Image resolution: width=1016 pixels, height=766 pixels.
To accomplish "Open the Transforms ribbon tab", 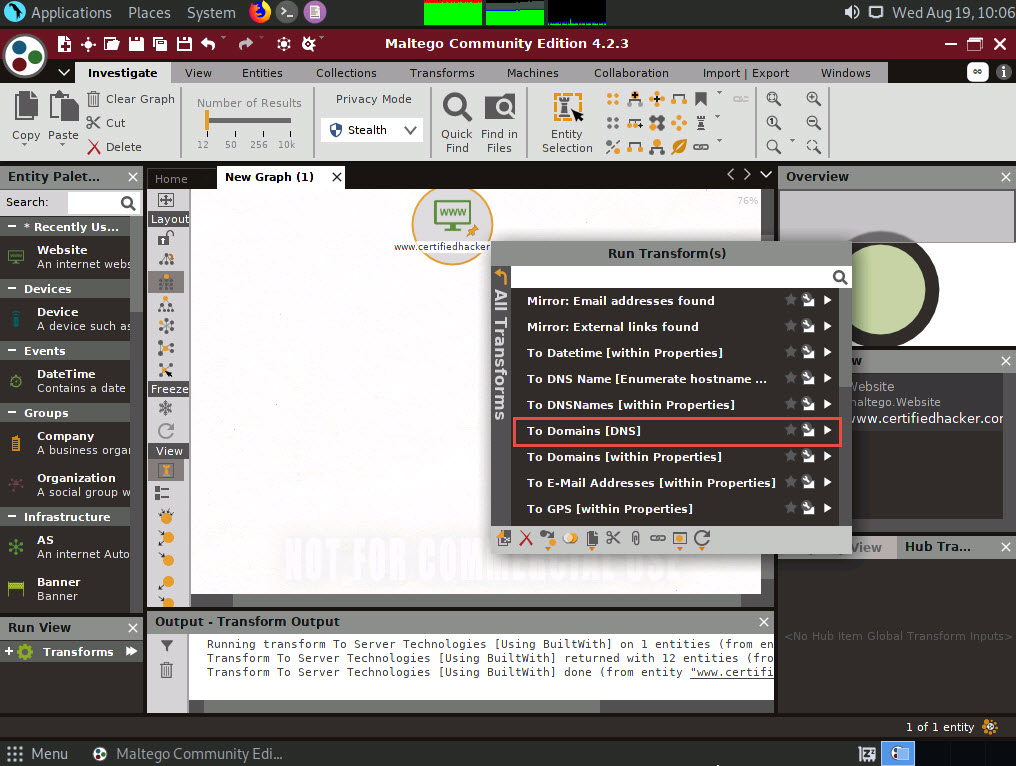I will click(x=442, y=73).
